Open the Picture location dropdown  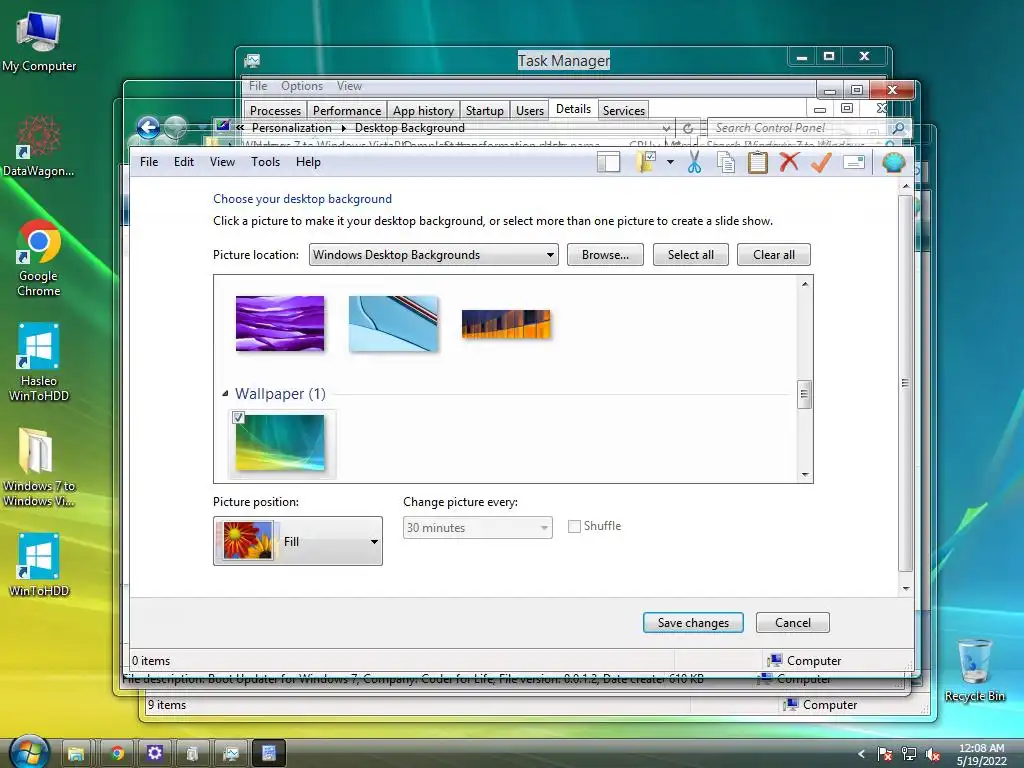tap(434, 255)
